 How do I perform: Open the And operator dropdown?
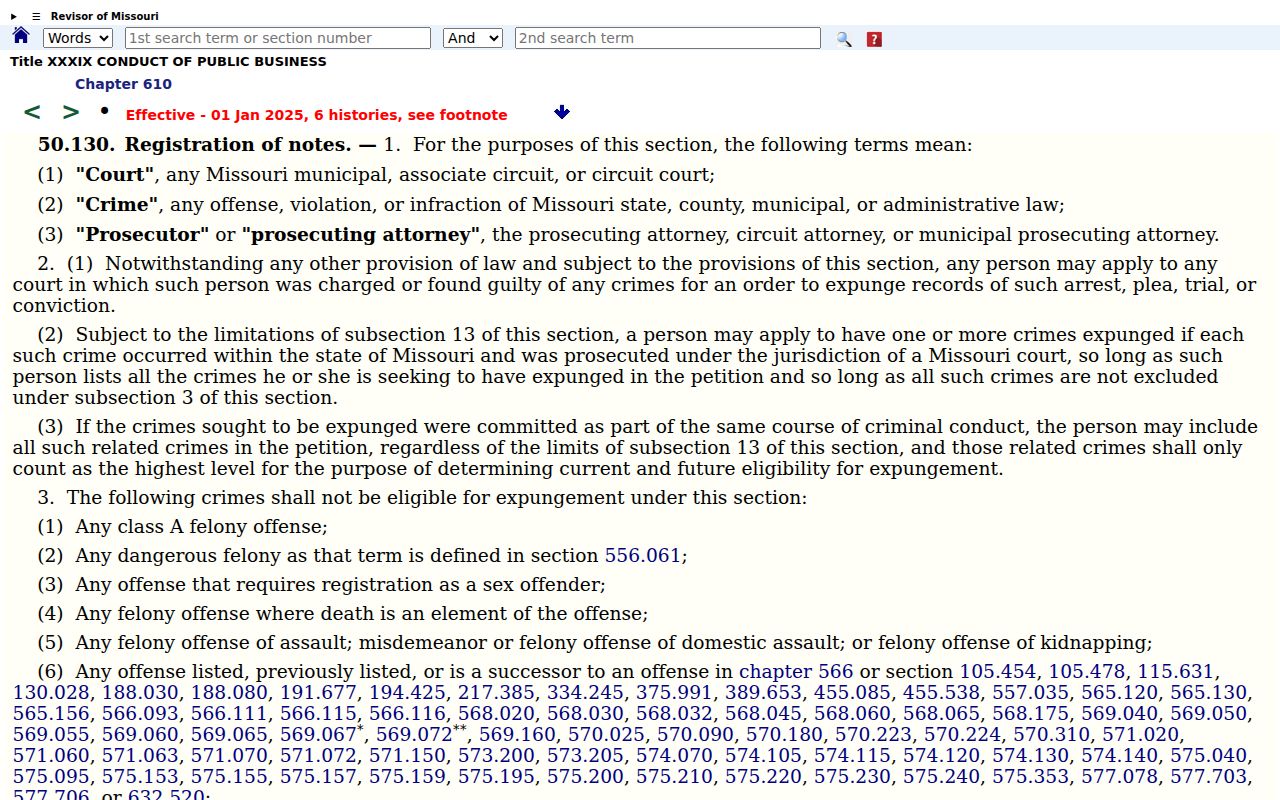(473, 38)
